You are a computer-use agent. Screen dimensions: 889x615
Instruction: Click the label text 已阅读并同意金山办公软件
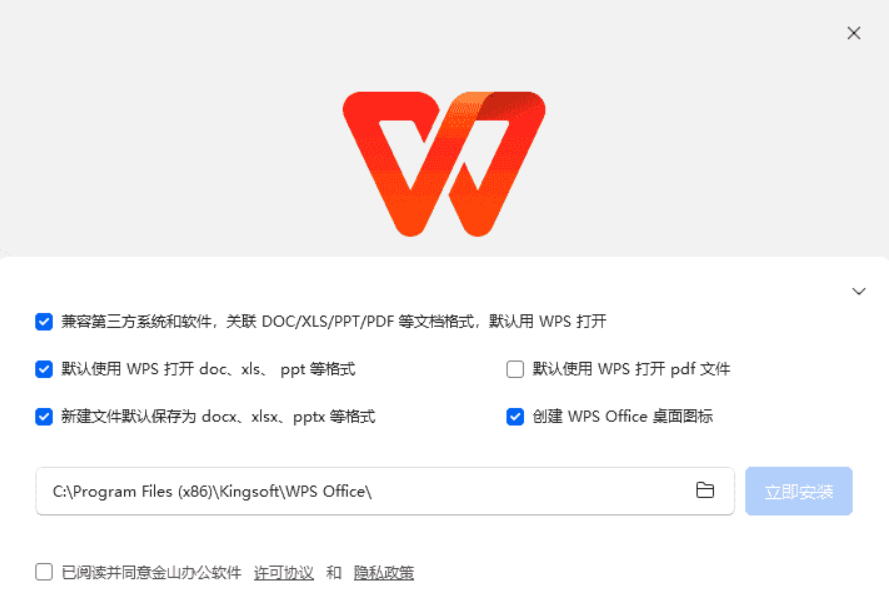[x=151, y=572]
